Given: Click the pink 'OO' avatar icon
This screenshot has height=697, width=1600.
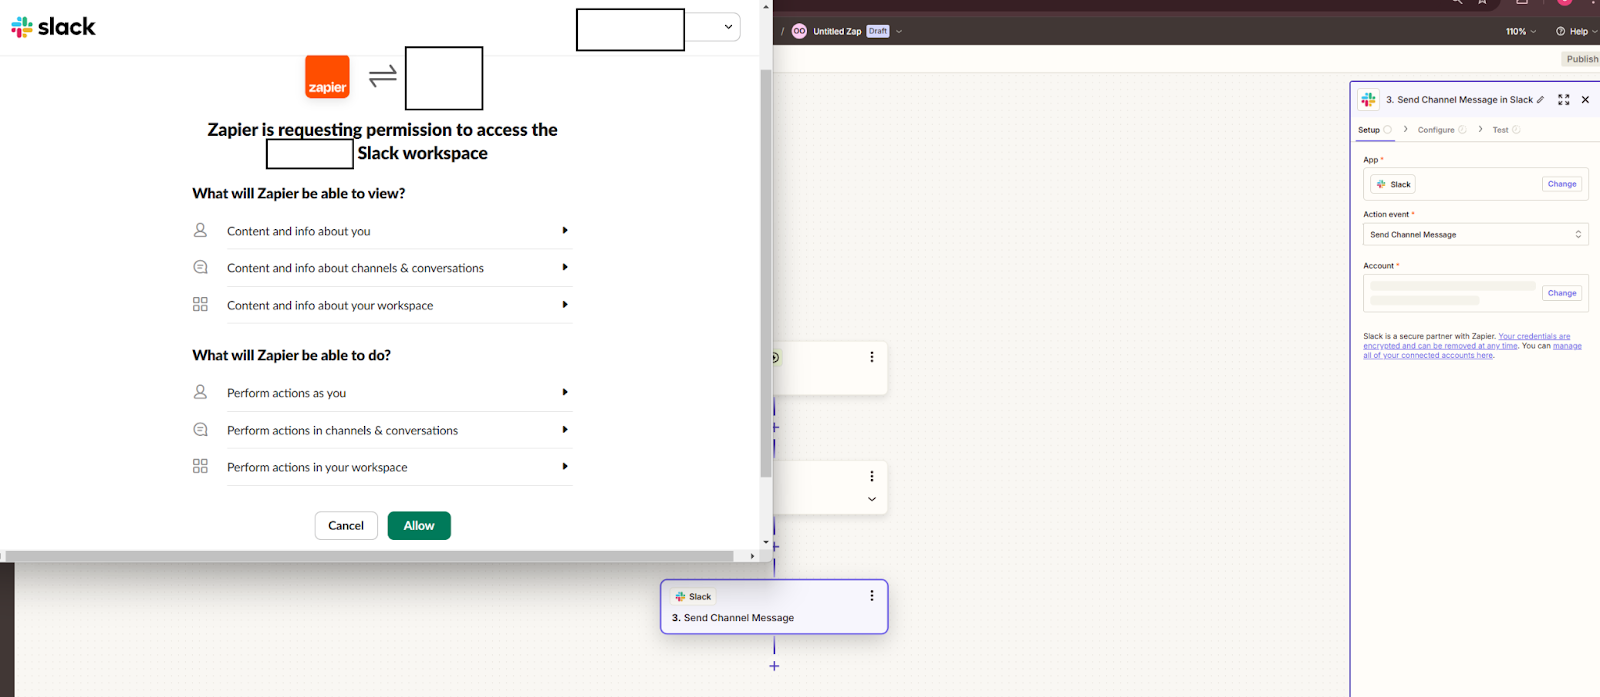Looking at the screenshot, I should 799,31.
